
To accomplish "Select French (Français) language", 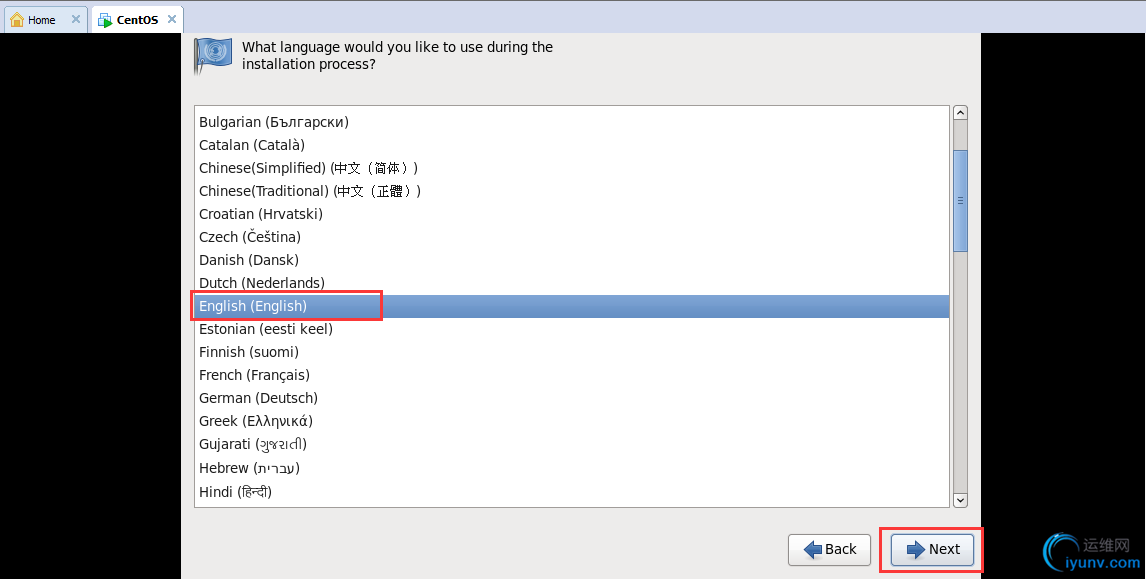I will point(254,375).
